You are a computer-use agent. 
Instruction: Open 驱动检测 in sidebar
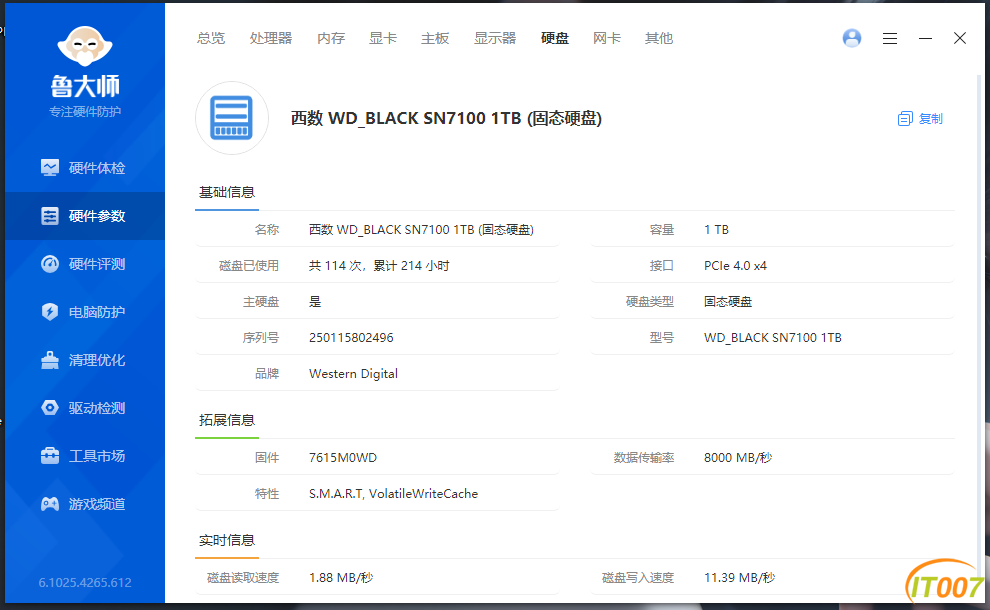pyautogui.click(x=85, y=408)
